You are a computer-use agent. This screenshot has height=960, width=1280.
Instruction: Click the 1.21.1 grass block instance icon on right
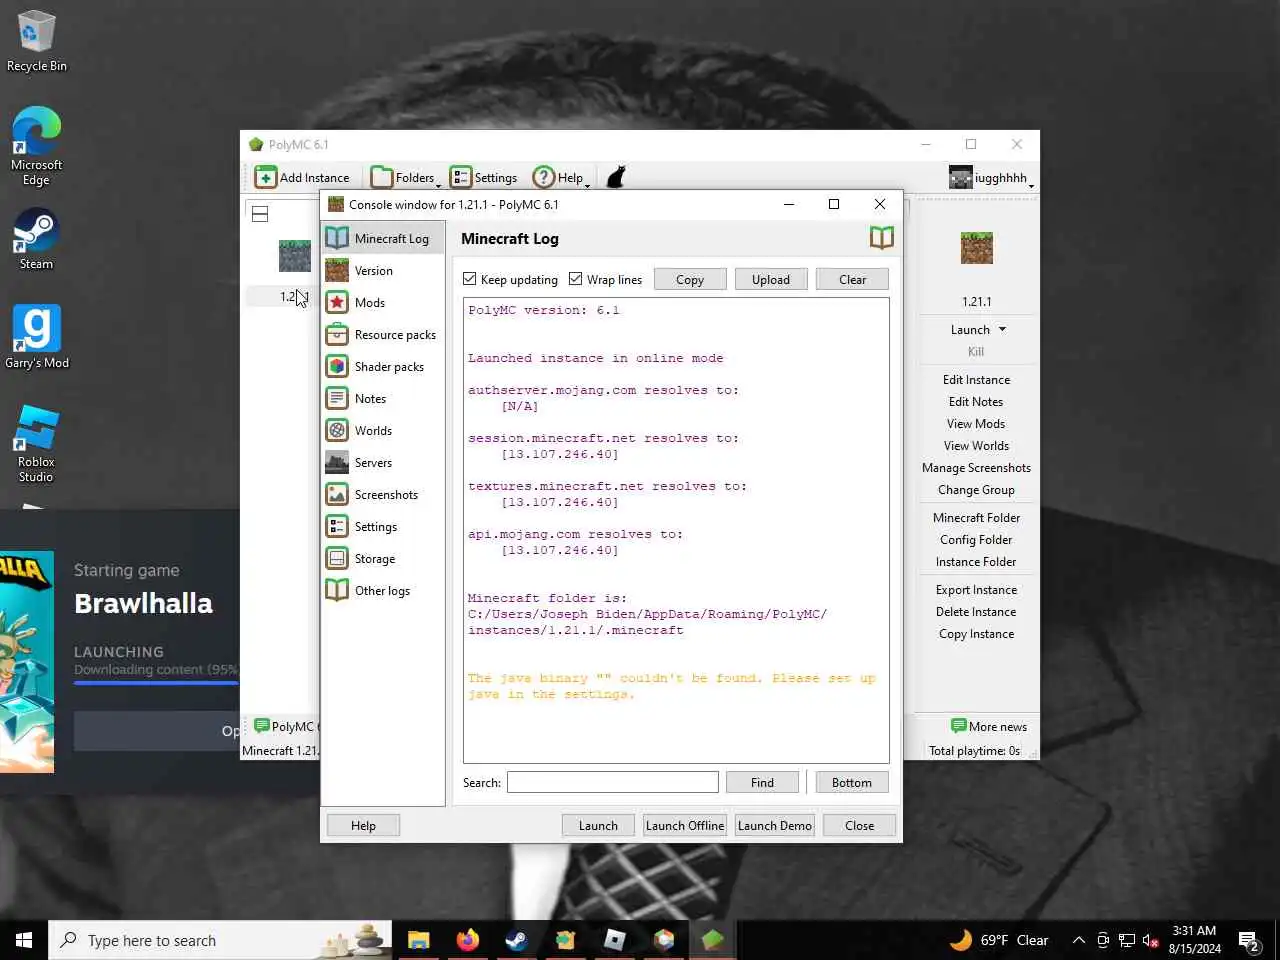[x=977, y=248]
